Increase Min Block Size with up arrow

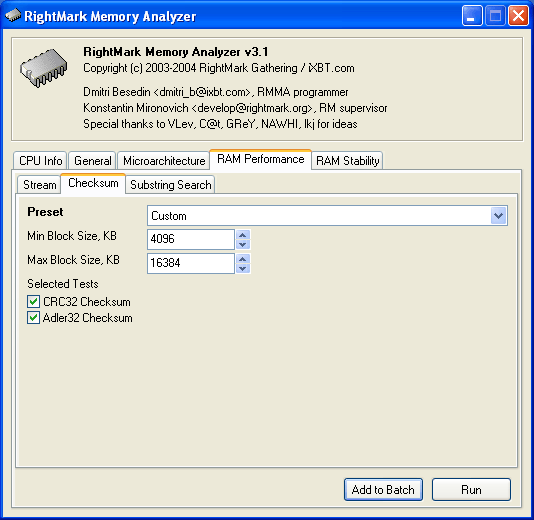pos(243,235)
